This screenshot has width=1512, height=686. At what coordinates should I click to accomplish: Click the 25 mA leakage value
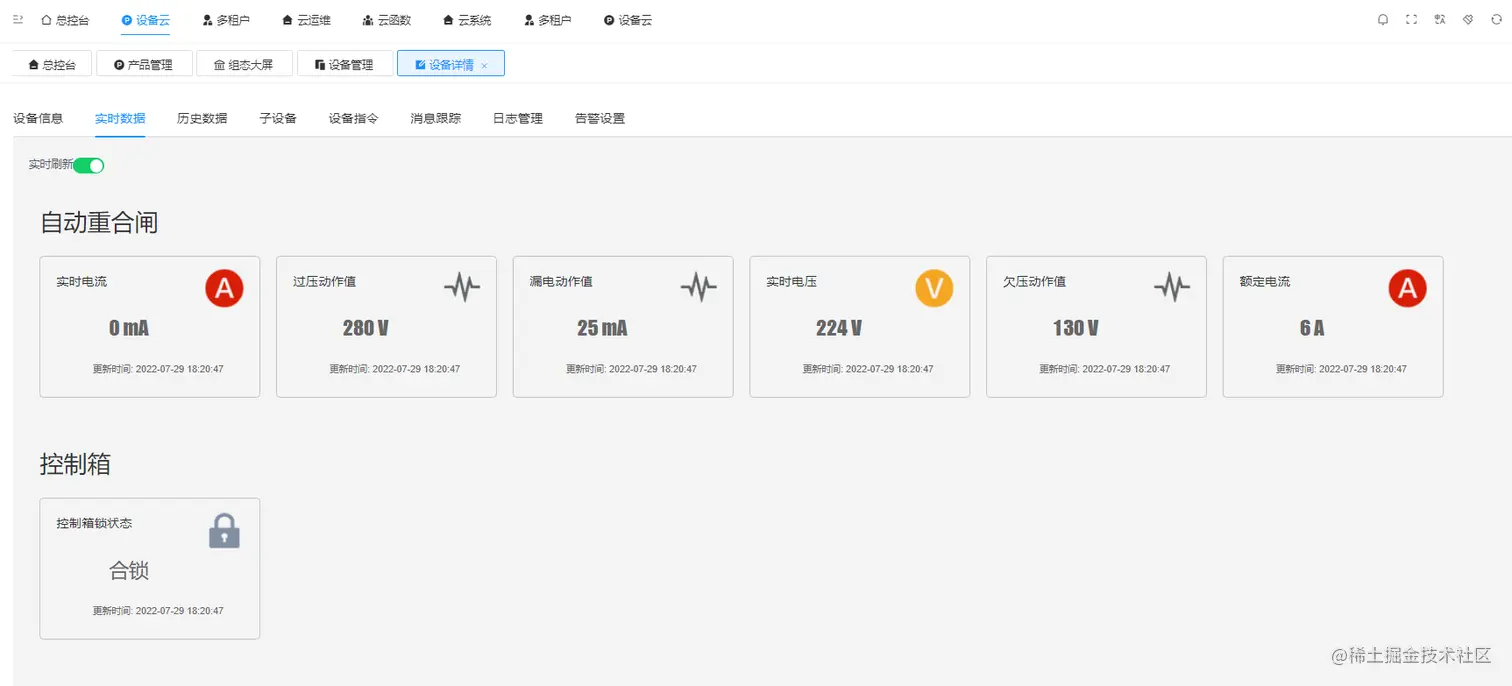click(x=602, y=328)
